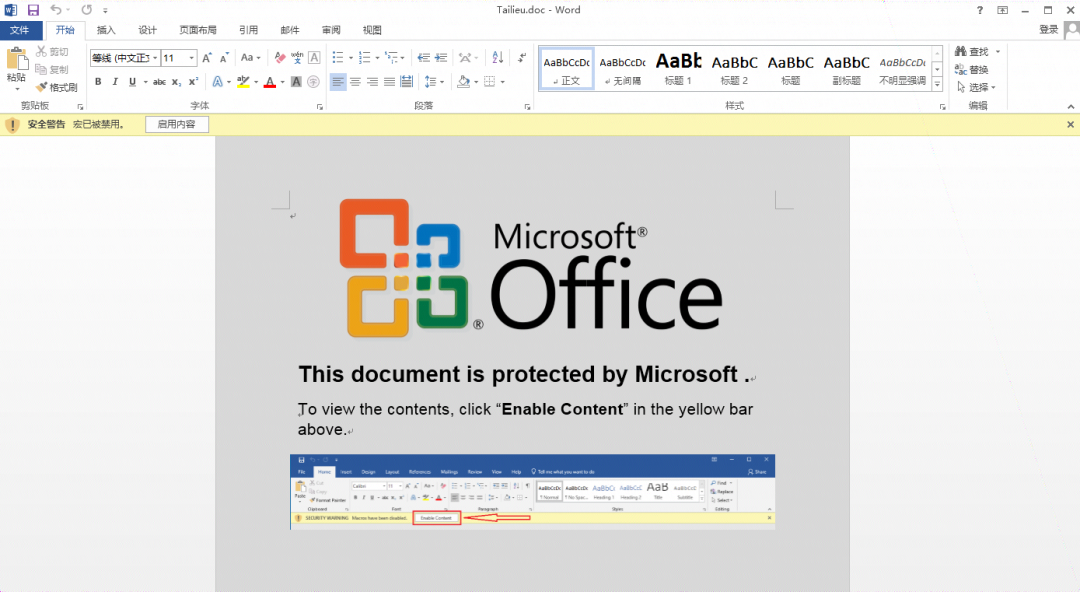1080x592 pixels.
Task: Click the Shrink Font icon
Action: [x=224, y=58]
